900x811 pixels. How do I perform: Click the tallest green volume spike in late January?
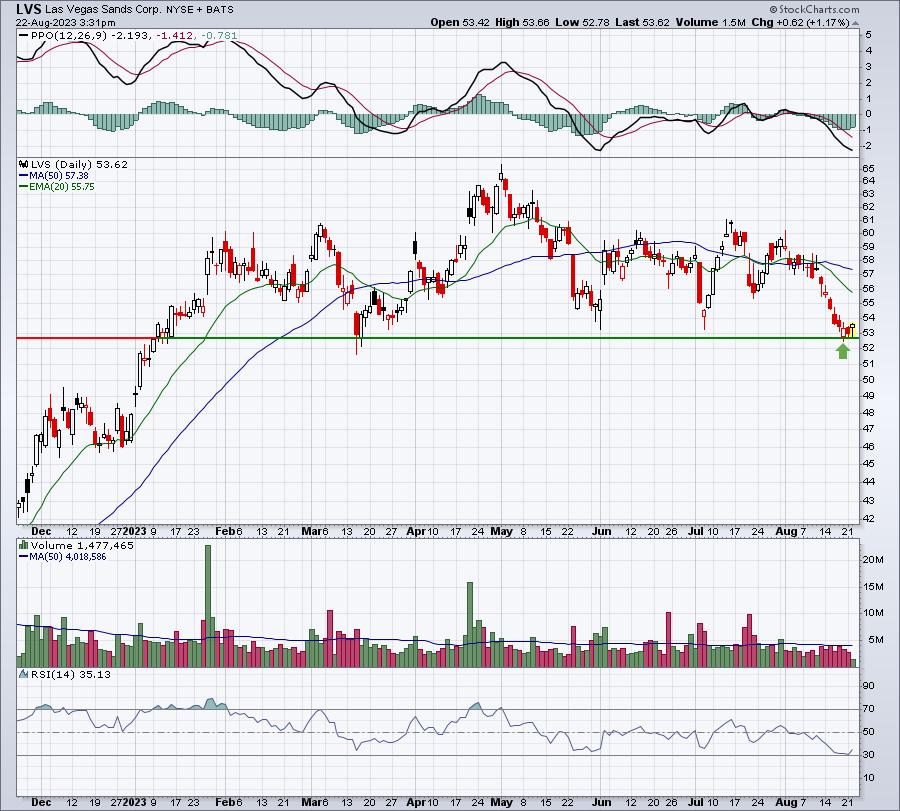pos(208,606)
